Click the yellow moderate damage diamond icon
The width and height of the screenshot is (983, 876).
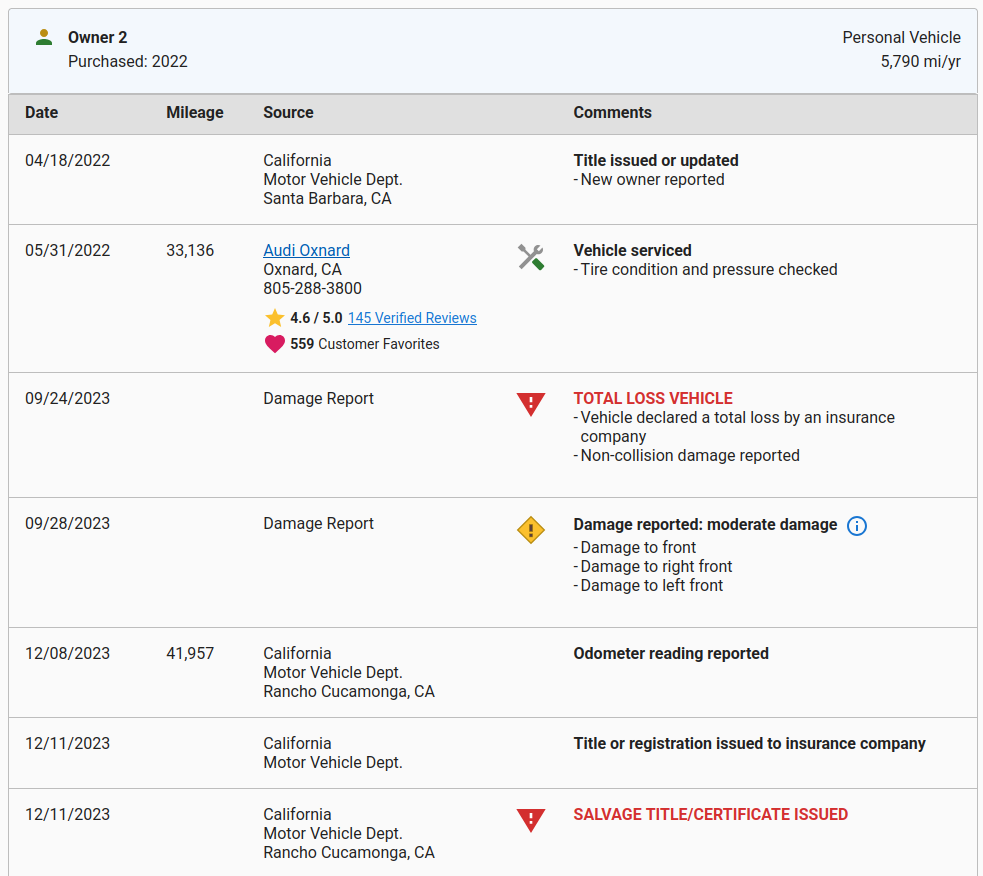click(531, 530)
